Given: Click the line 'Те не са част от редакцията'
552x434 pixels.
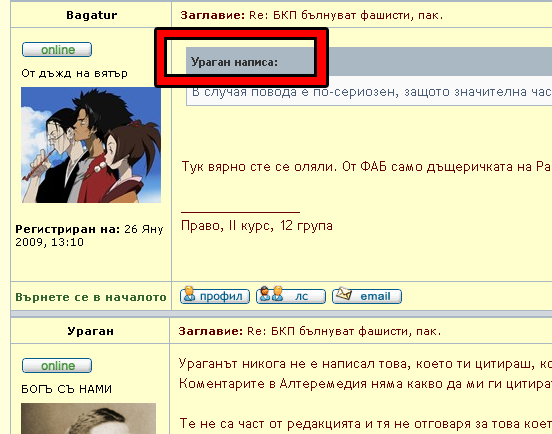Looking at the screenshot, I should point(366,423).
